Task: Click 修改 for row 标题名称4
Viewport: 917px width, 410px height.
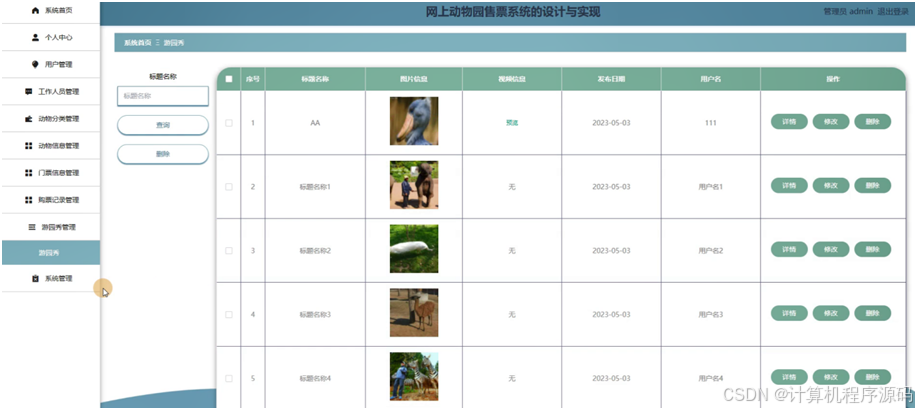Action: coord(831,377)
